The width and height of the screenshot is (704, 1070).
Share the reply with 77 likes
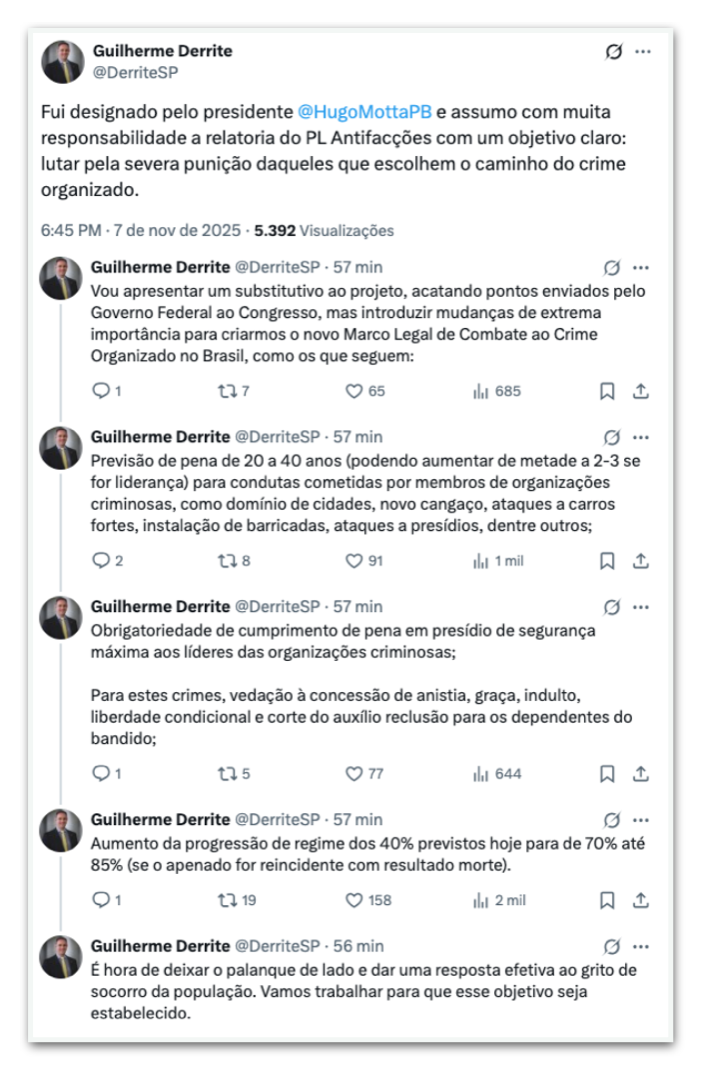coord(642,774)
